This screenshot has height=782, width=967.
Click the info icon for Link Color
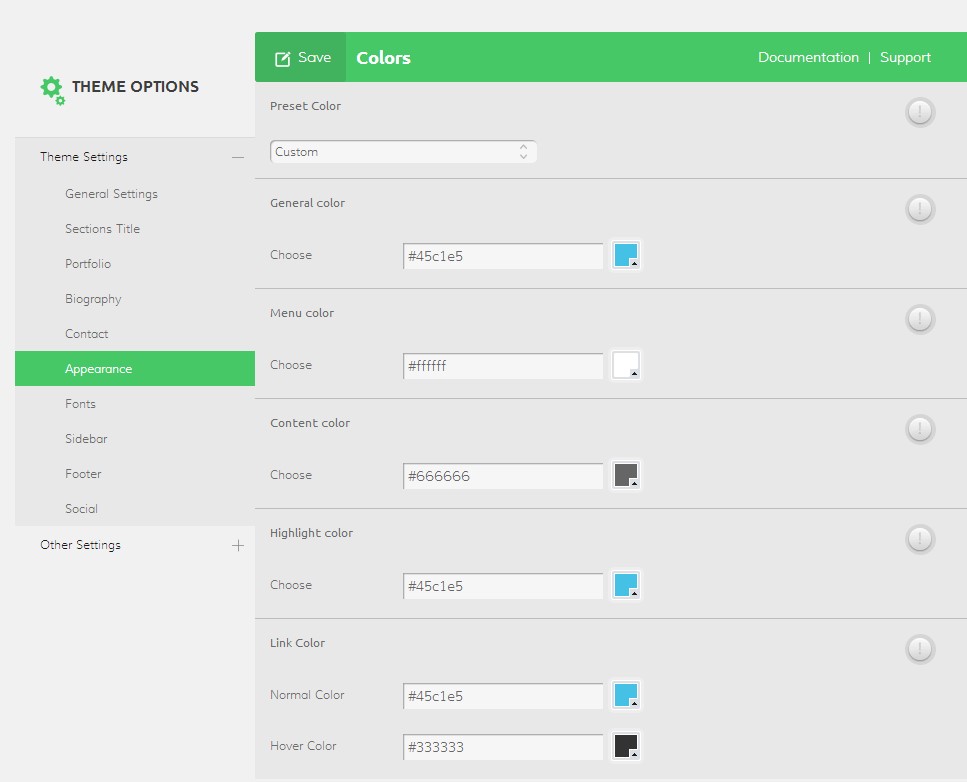pyautogui.click(x=920, y=649)
